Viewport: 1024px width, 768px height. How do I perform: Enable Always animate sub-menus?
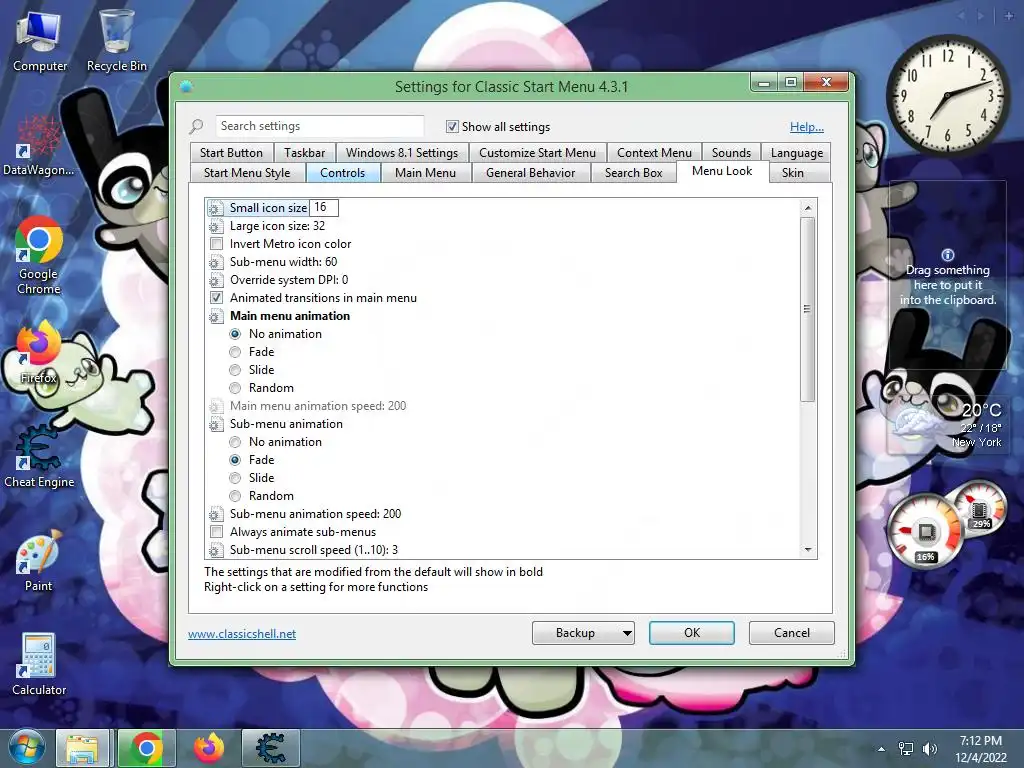216,532
